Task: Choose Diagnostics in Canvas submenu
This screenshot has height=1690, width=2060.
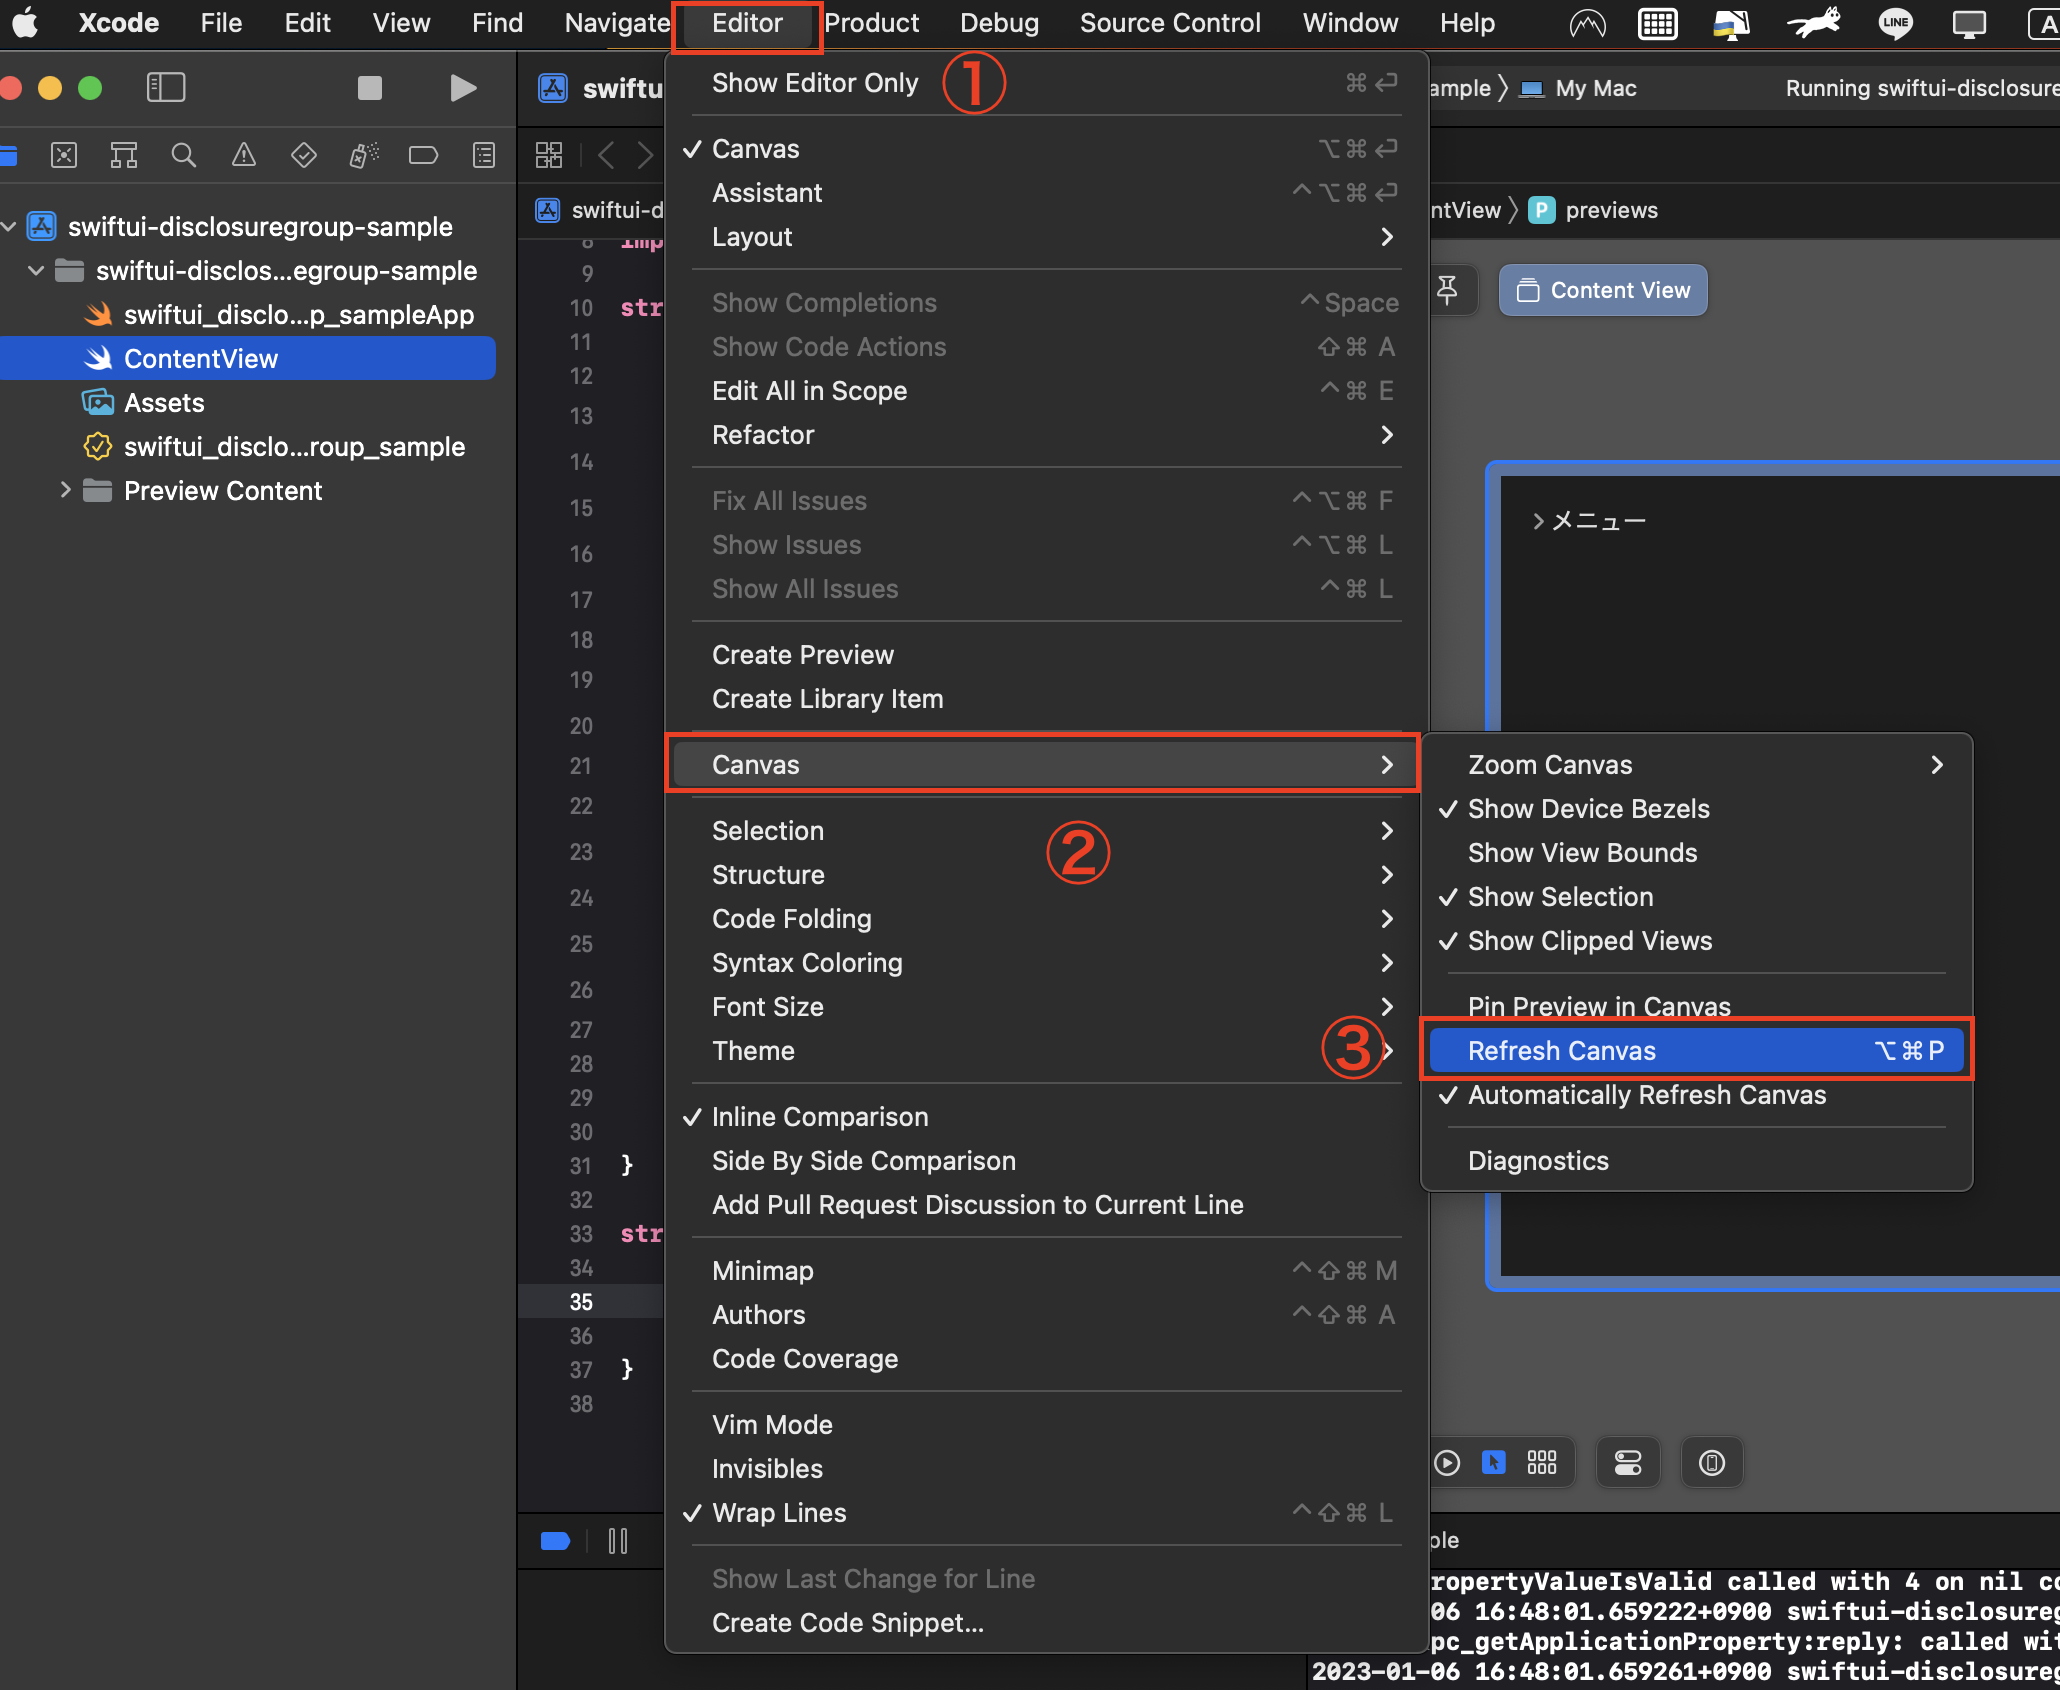Action: click(x=1697, y=1161)
